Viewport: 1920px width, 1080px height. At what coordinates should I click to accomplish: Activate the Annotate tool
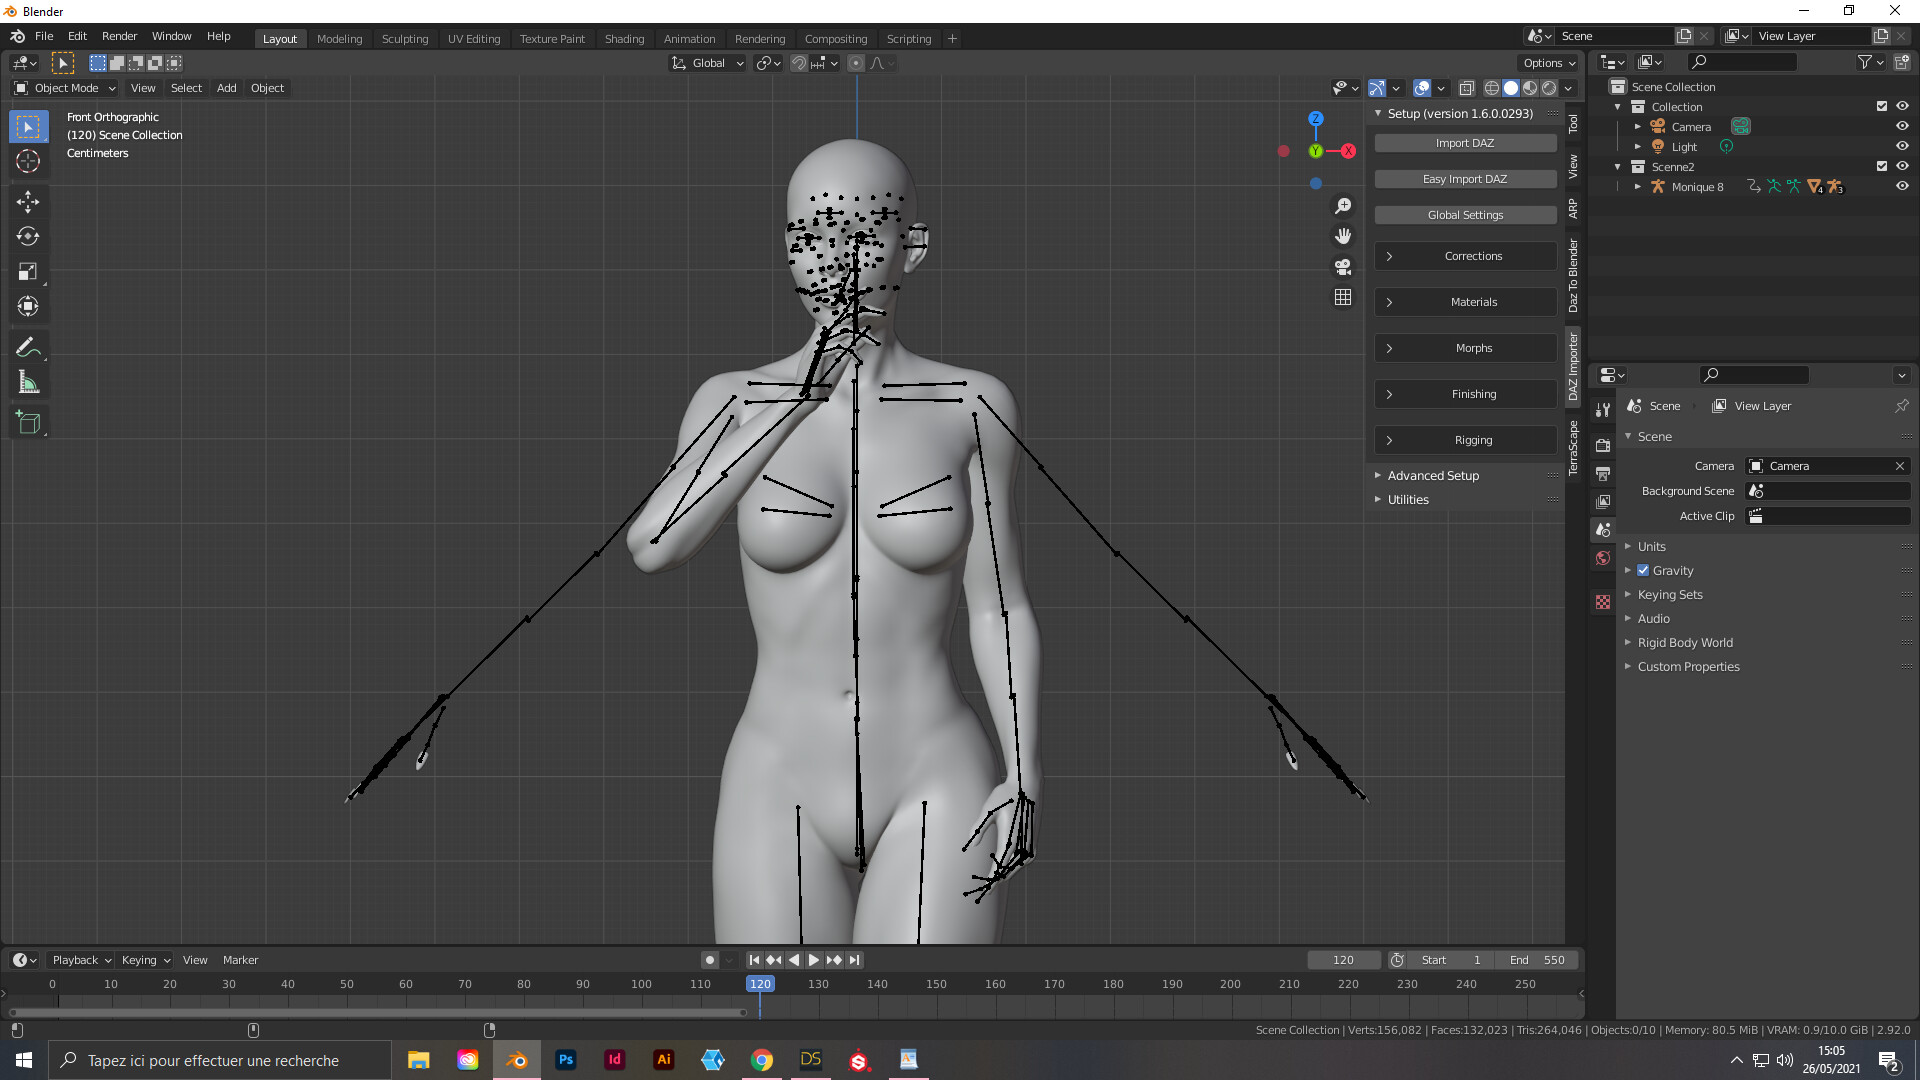[x=28, y=347]
